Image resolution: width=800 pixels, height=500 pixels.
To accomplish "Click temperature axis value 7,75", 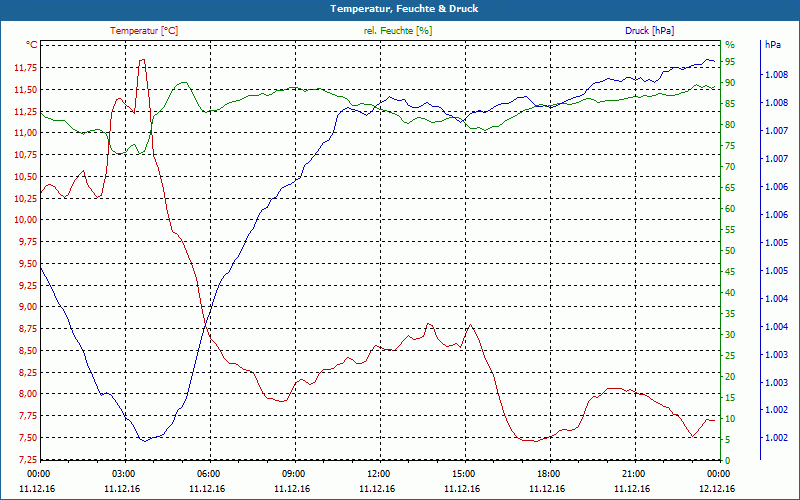I will click(28, 416).
